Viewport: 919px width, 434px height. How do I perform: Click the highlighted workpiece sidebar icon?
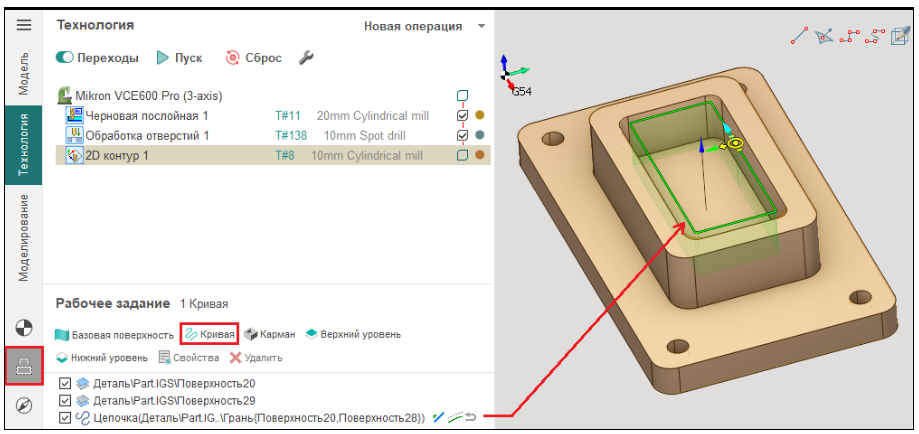pyautogui.click(x=24, y=366)
